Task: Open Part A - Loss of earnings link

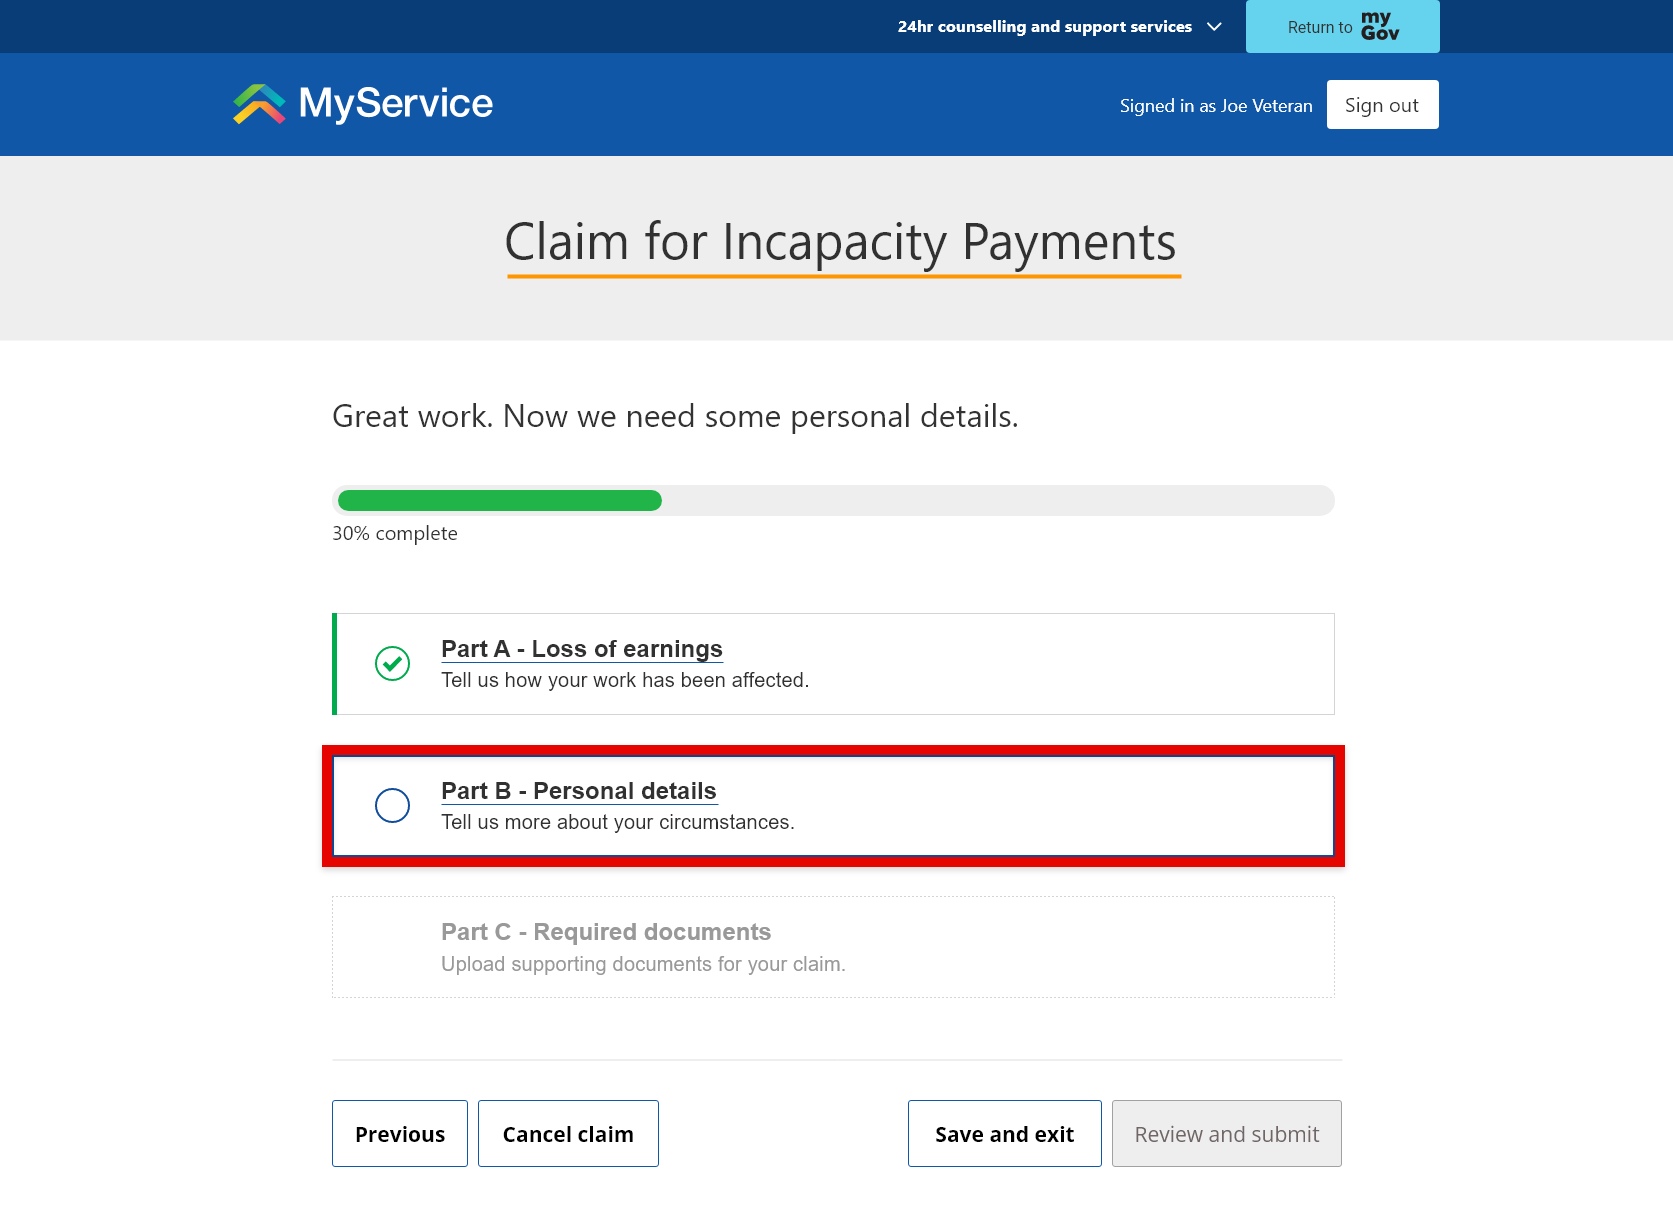Action: coord(582,649)
